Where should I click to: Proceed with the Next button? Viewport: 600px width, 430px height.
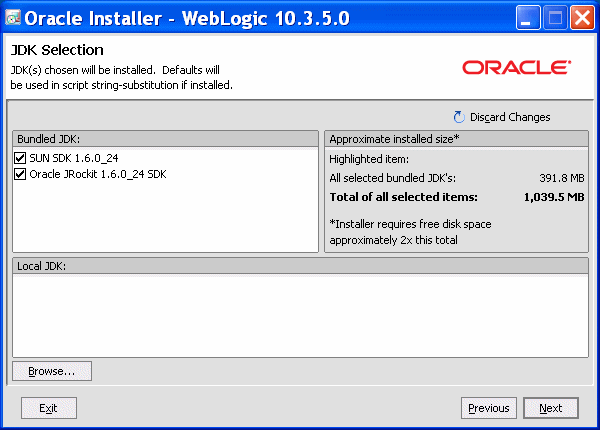click(551, 408)
